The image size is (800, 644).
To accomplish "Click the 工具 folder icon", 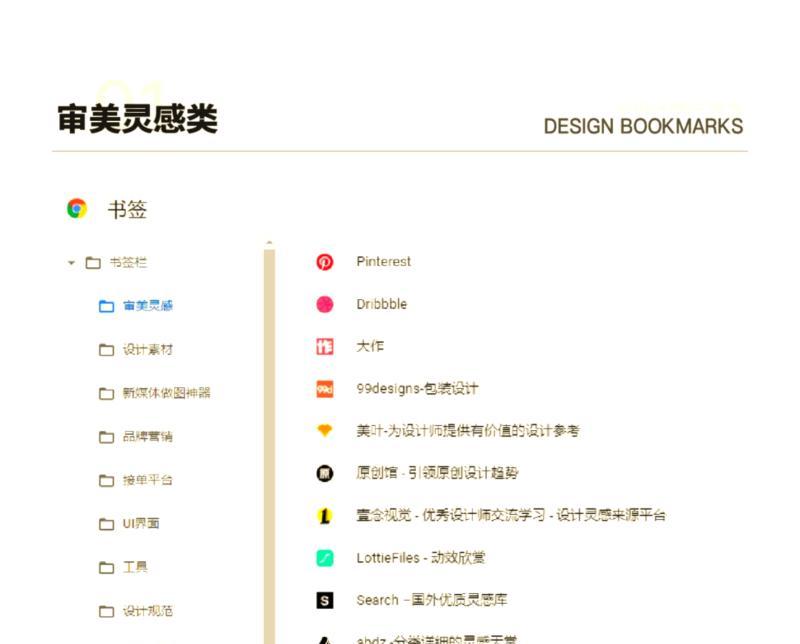I will [106, 567].
